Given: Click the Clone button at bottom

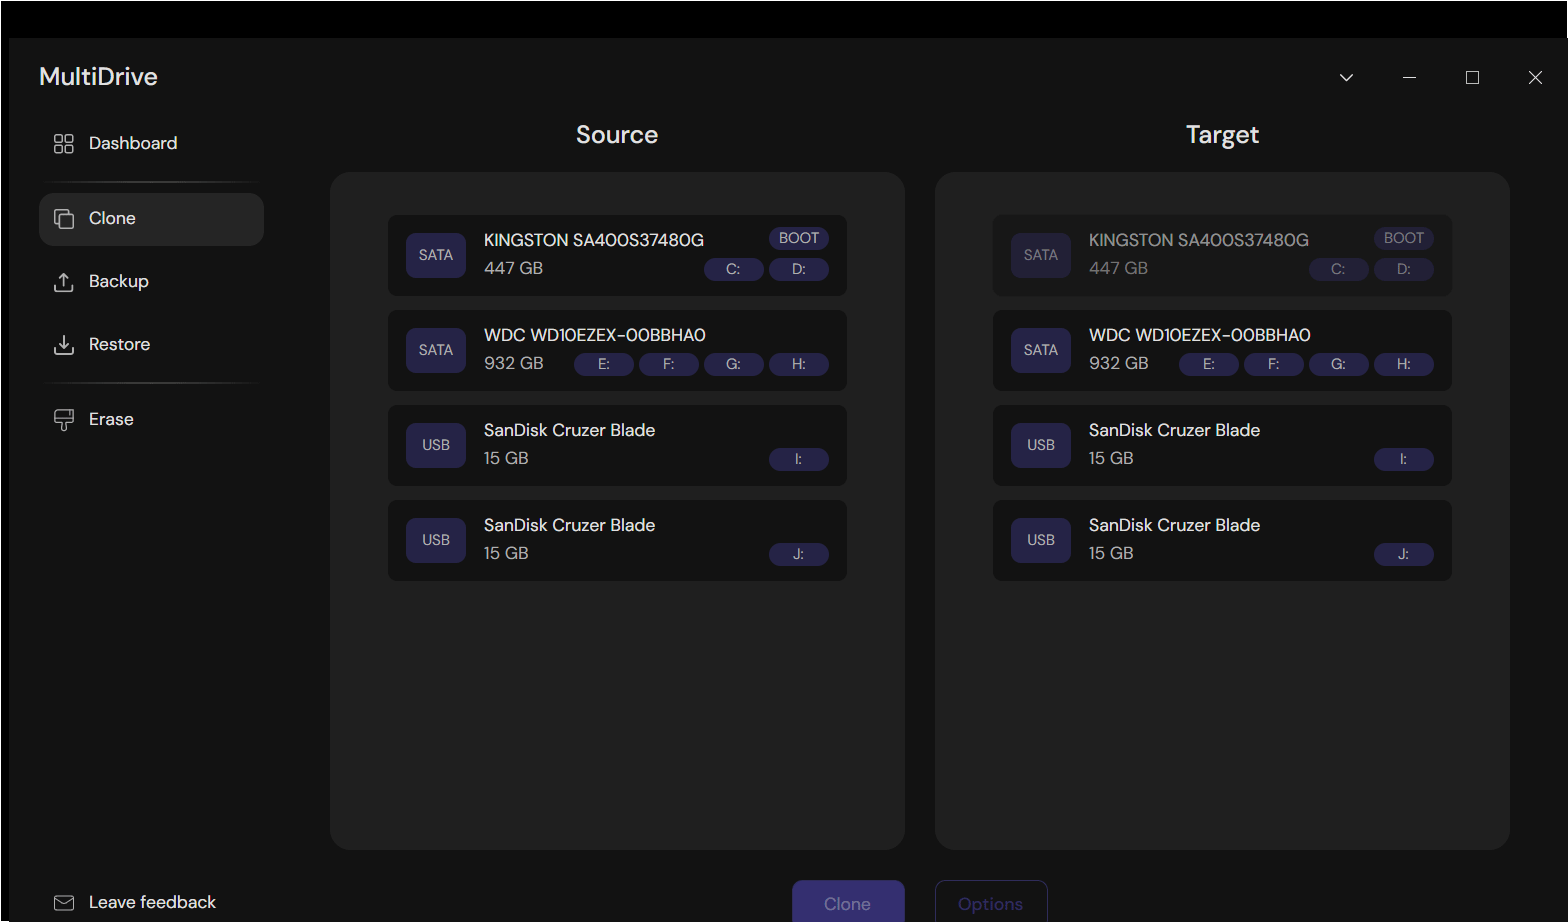Looking at the screenshot, I should (848, 901).
